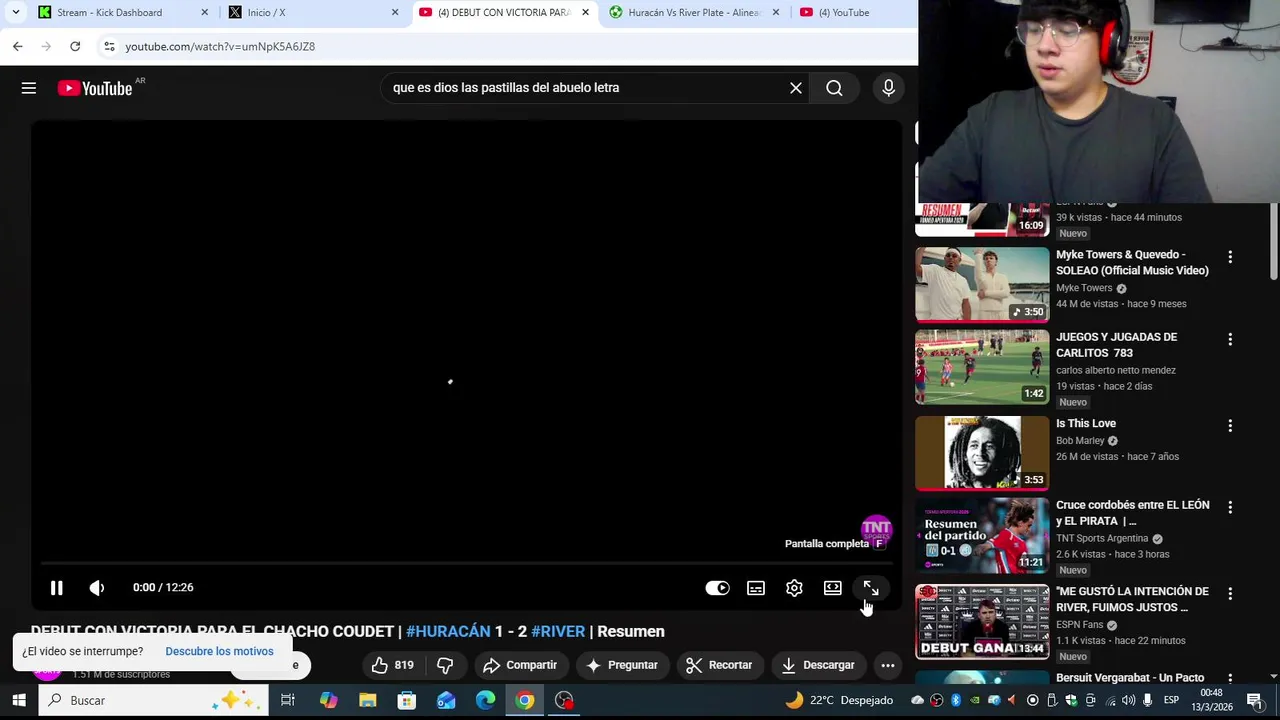Click the TNT Sports Argentina channel name
Viewport: 1280px width, 720px height.
pos(1102,538)
